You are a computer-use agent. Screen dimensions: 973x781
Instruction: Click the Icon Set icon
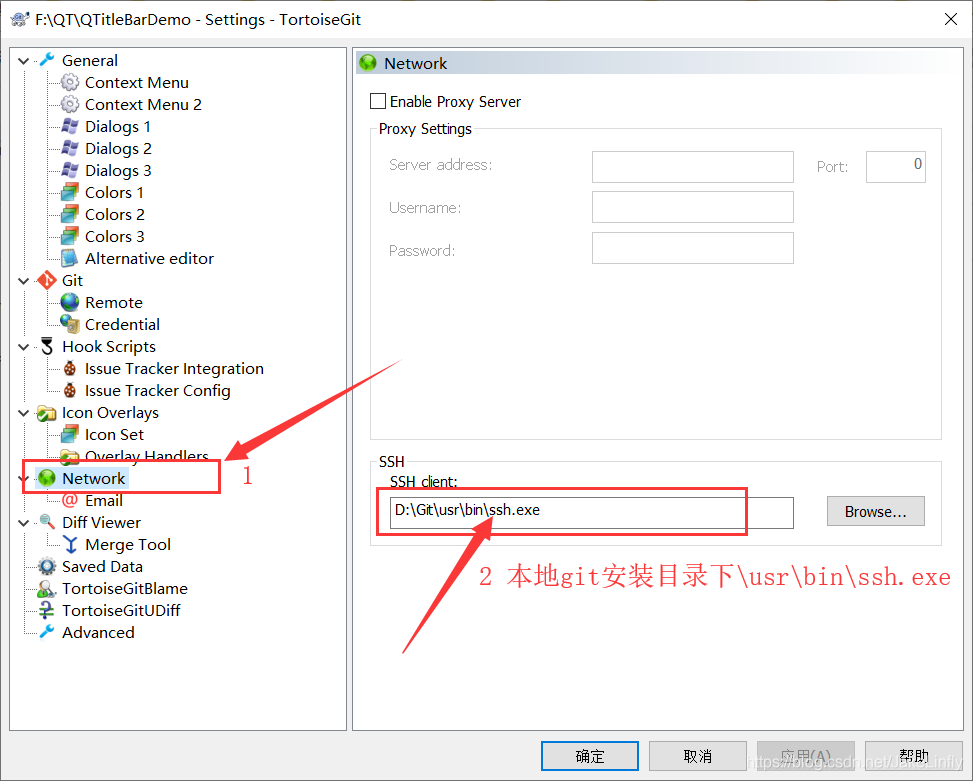[70, 434]
